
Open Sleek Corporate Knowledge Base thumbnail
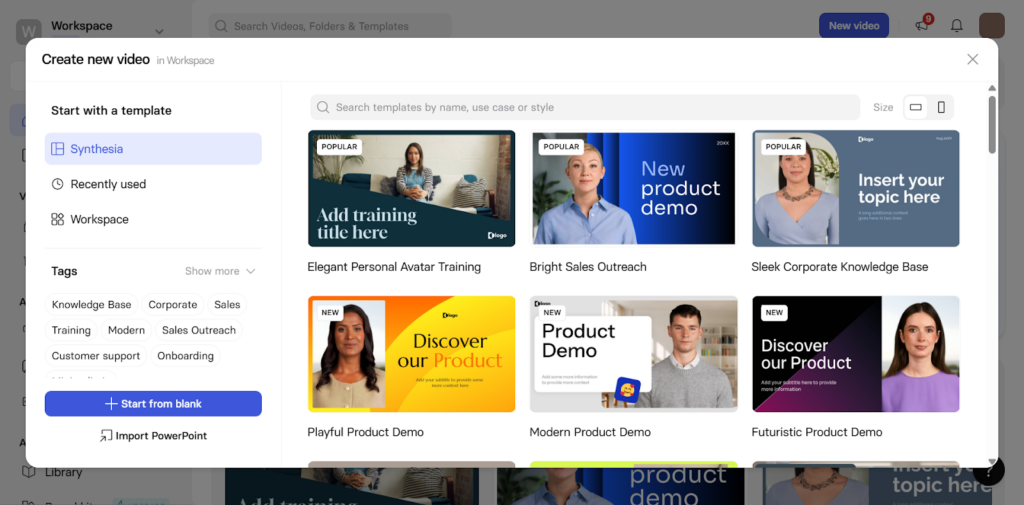pyautogui.click(x=856, y=188)
